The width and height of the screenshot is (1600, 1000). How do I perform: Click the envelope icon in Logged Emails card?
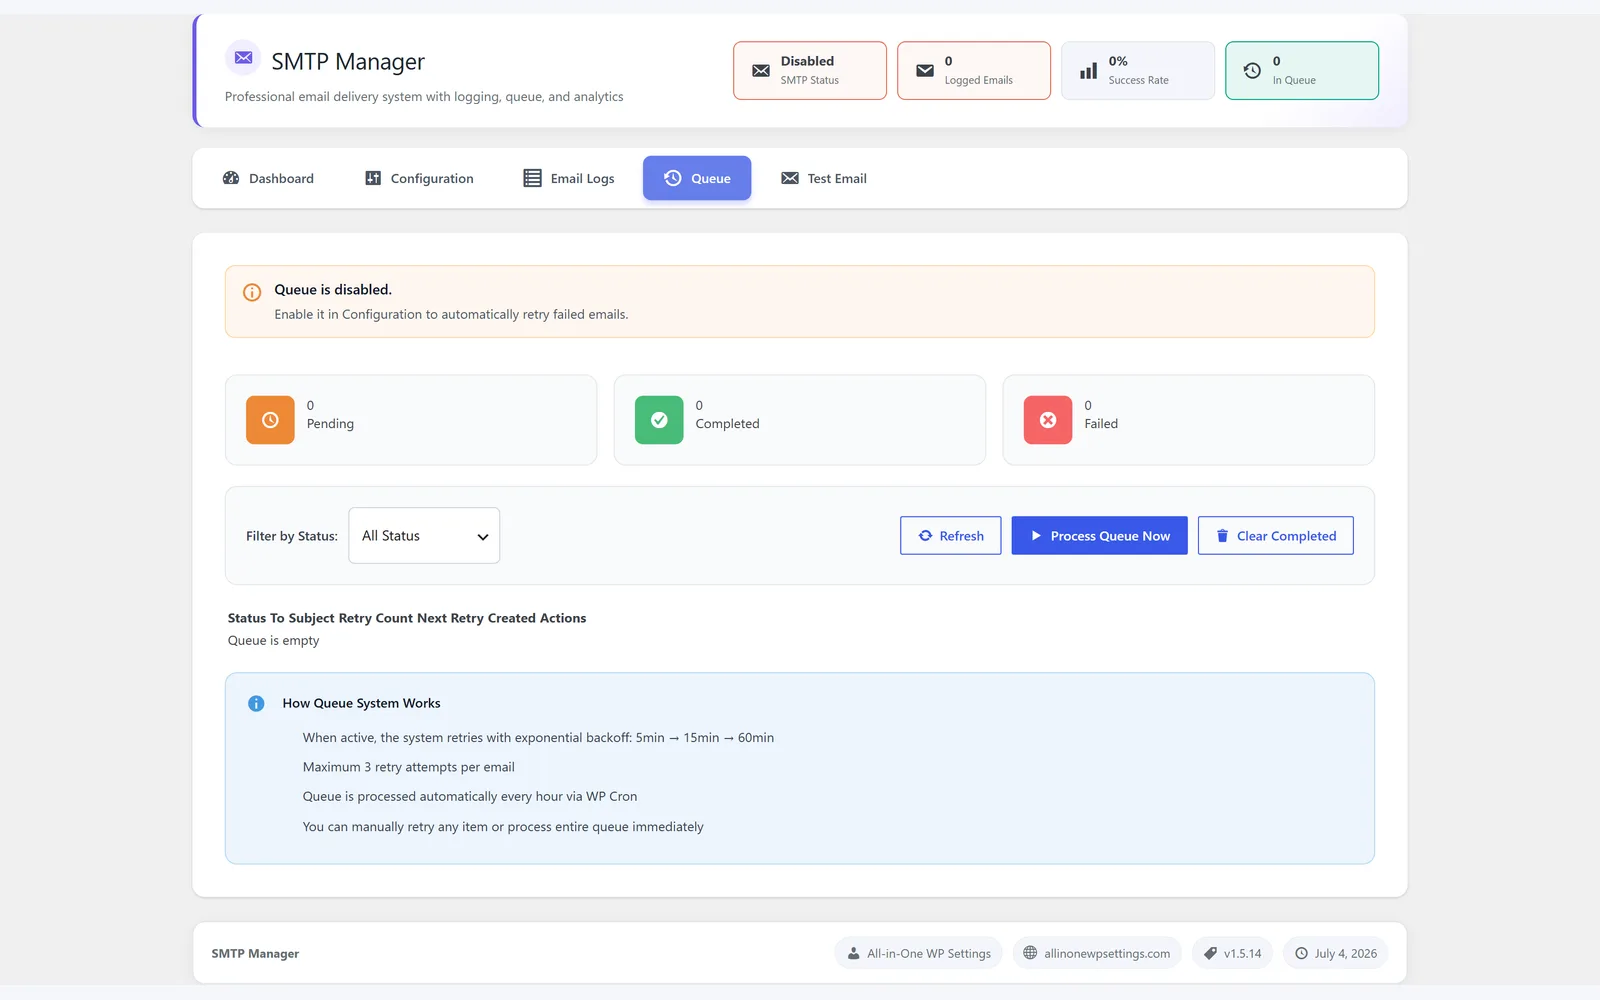tap(925, 71)
